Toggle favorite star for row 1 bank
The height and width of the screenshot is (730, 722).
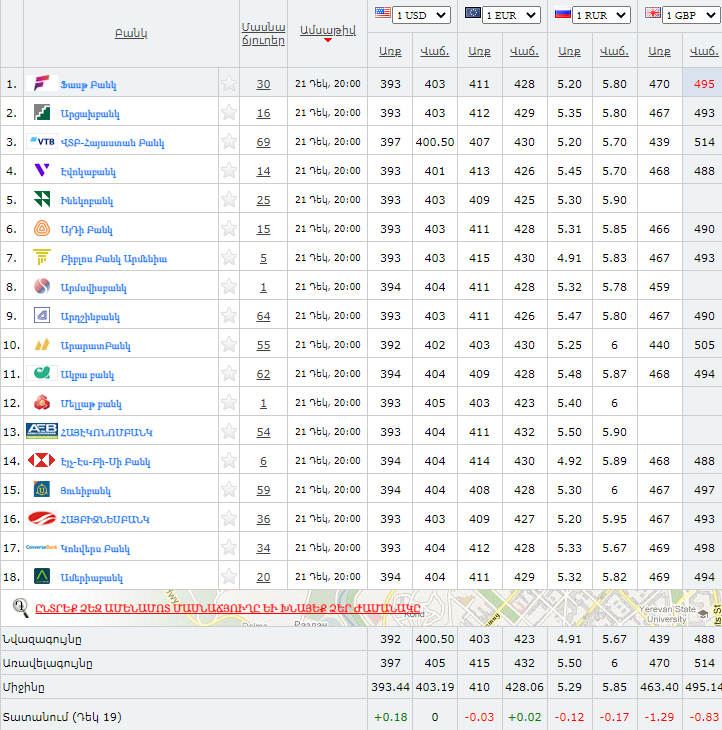229,84
